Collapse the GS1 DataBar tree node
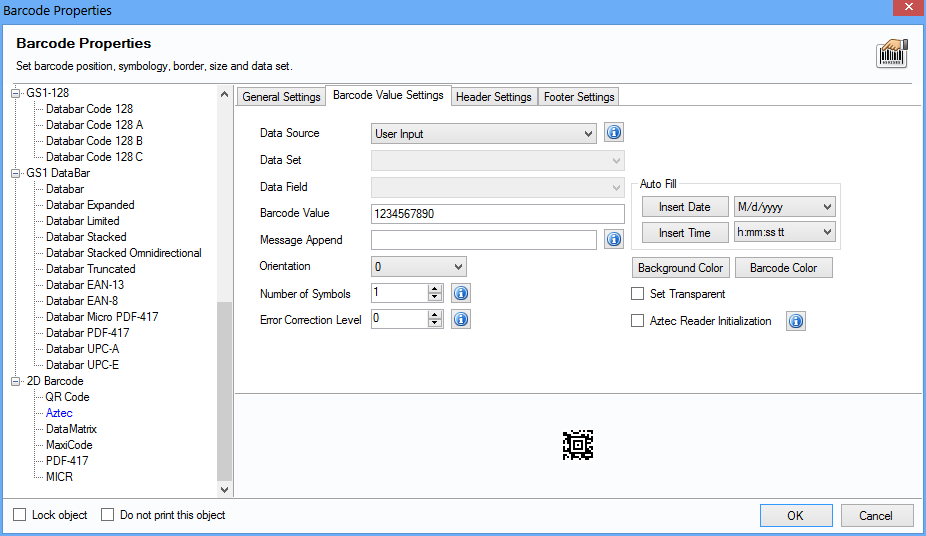Image resolution: width=926 pixels, height=536 pixels. tap(15, 173)
